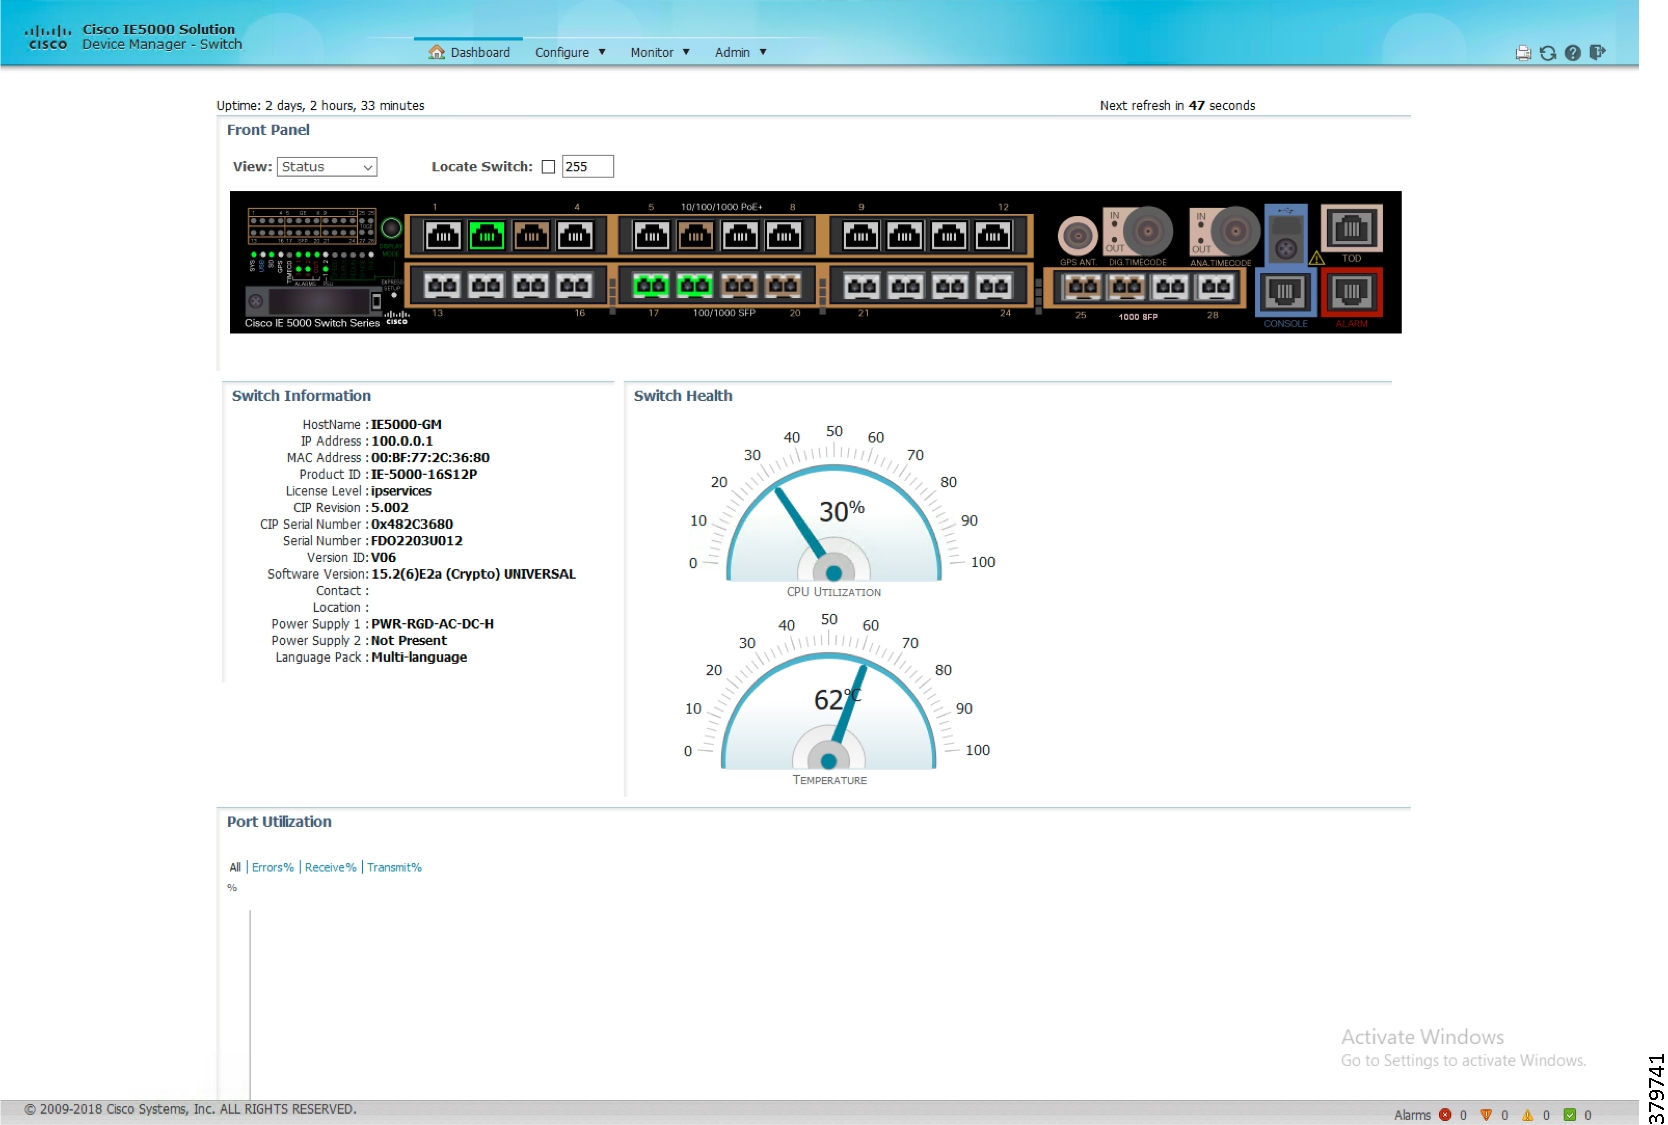Screen dimensions: 1668x1125
Task: Open the Admin menu
Action: pyautogui.click(x=741, y=52)
